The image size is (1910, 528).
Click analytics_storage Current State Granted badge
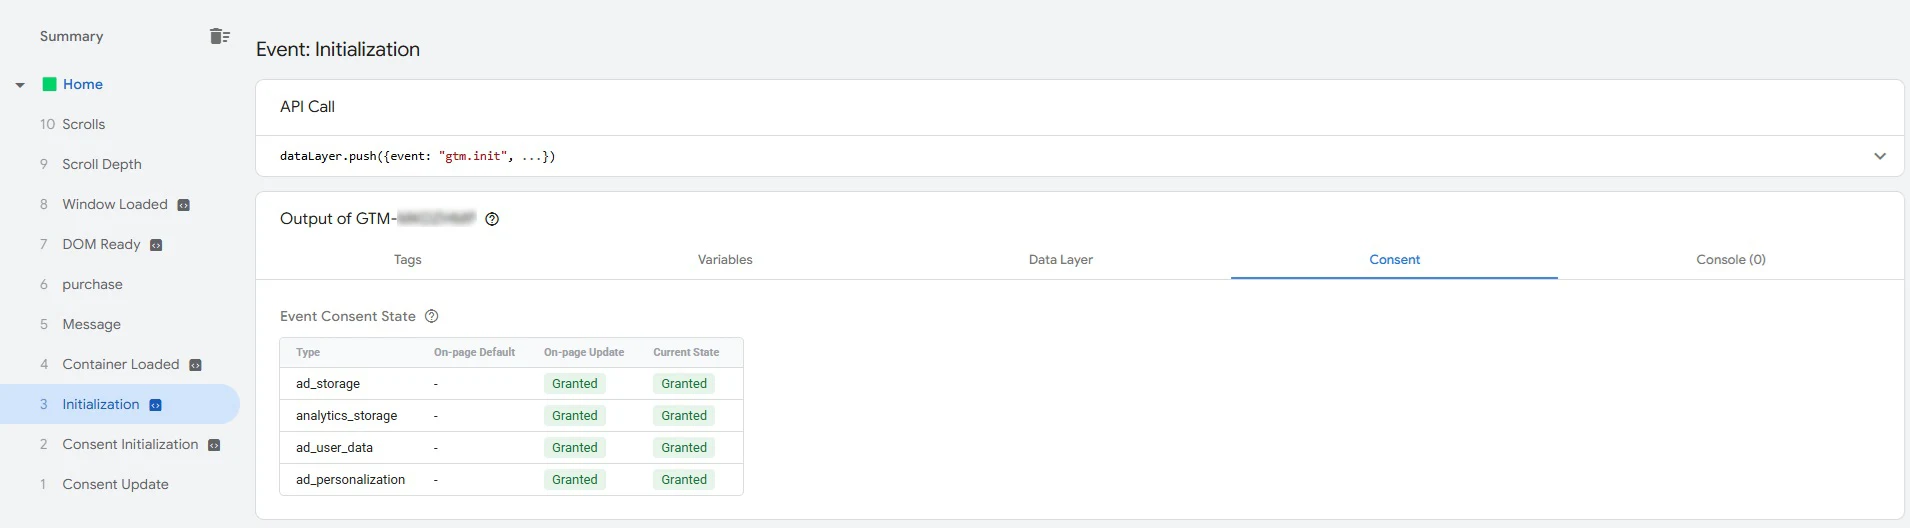click(684, 415)
